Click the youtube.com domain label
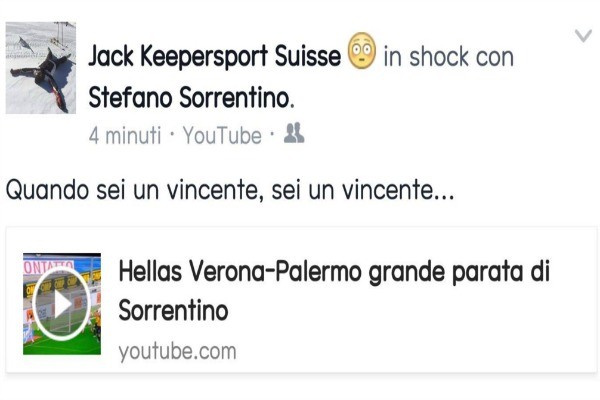This screenshot has width=600, height=400. [177, 351]
